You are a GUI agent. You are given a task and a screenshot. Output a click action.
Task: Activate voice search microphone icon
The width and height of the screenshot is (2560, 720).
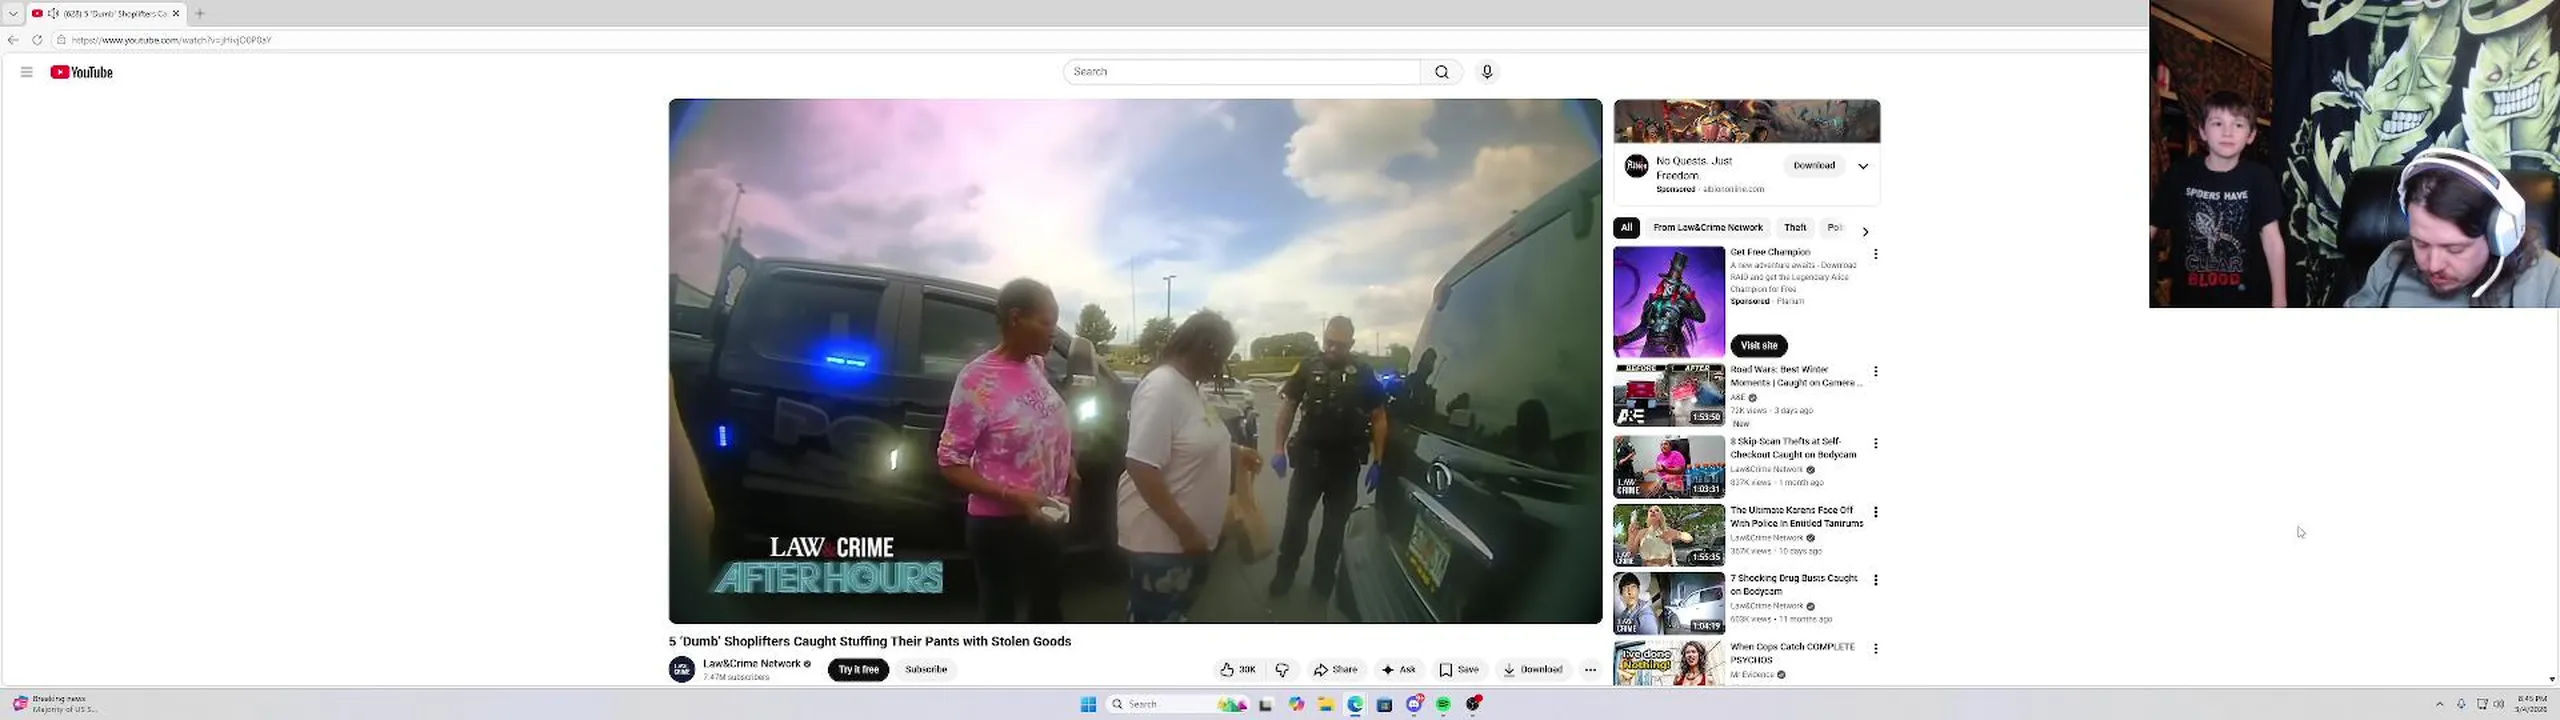coord(1487,72)
